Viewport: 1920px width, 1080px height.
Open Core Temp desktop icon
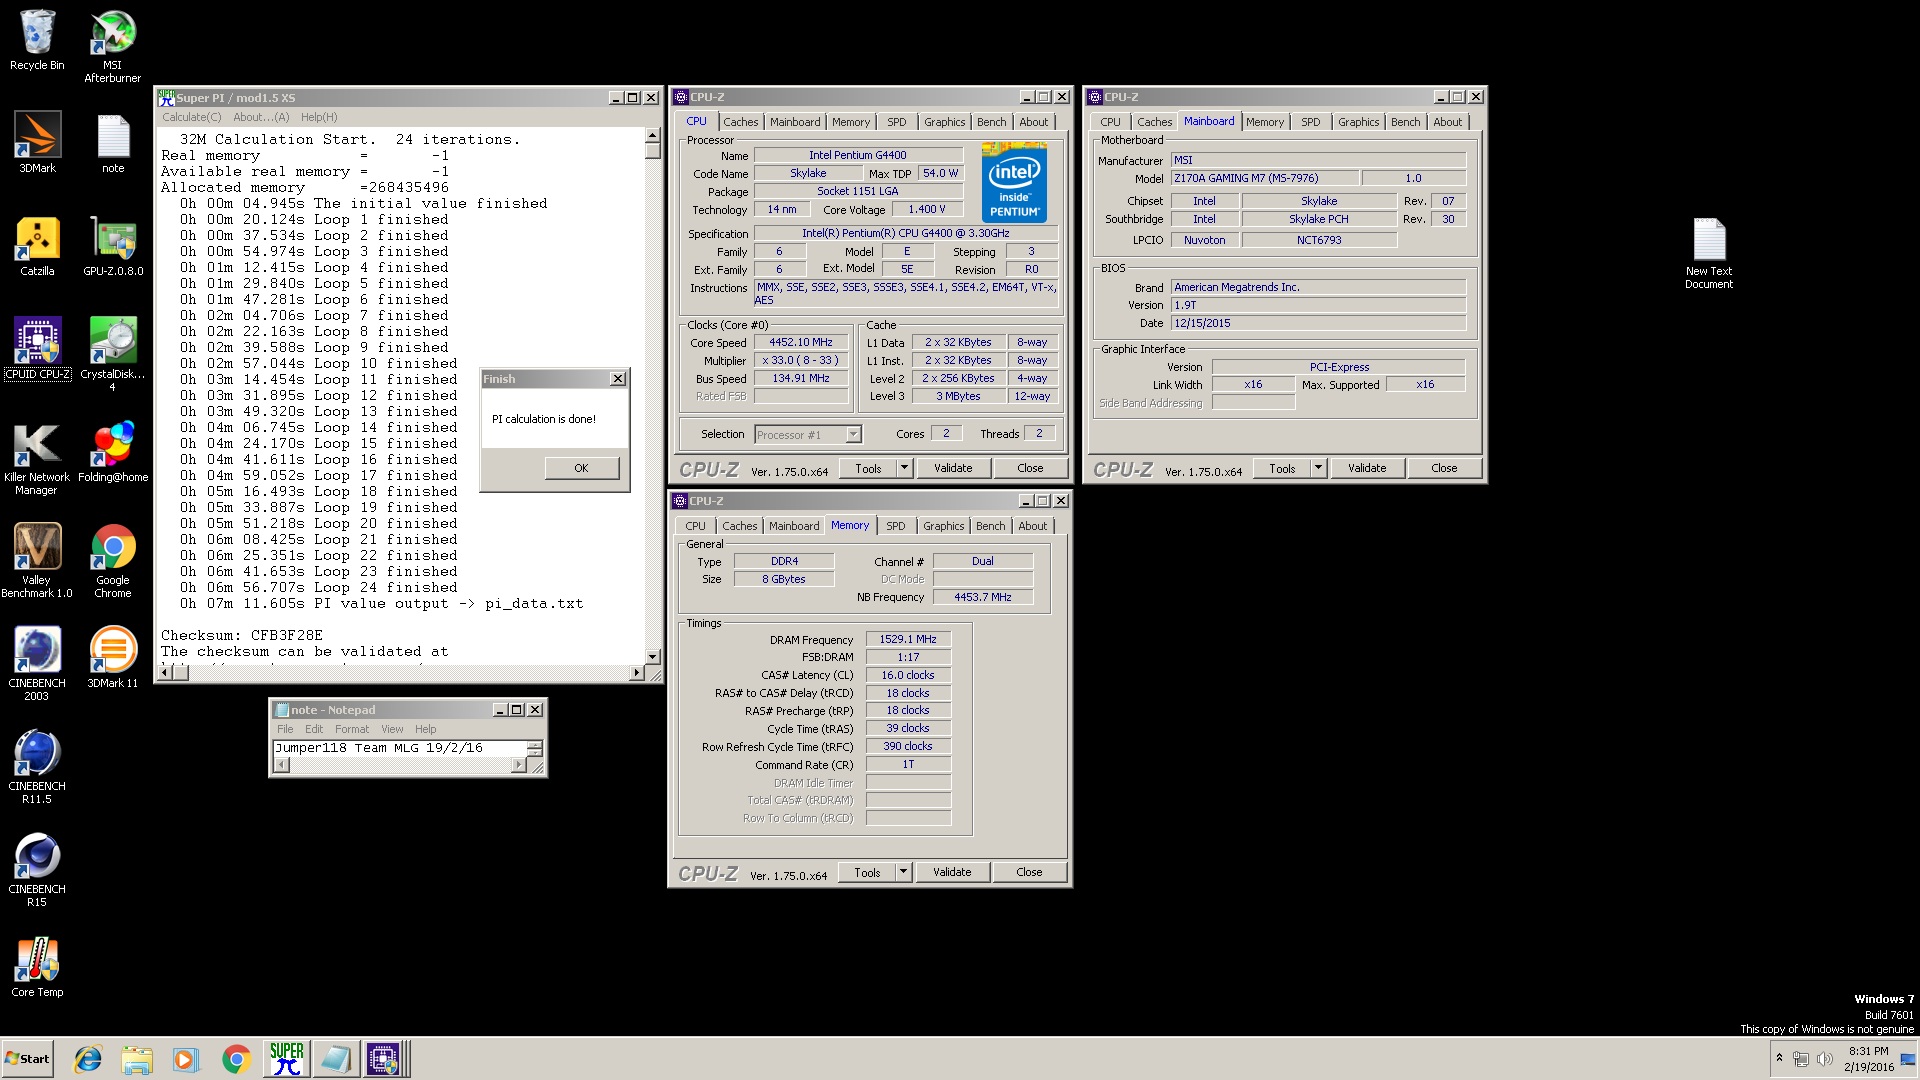pyautogui.click(x=37, y=967)
